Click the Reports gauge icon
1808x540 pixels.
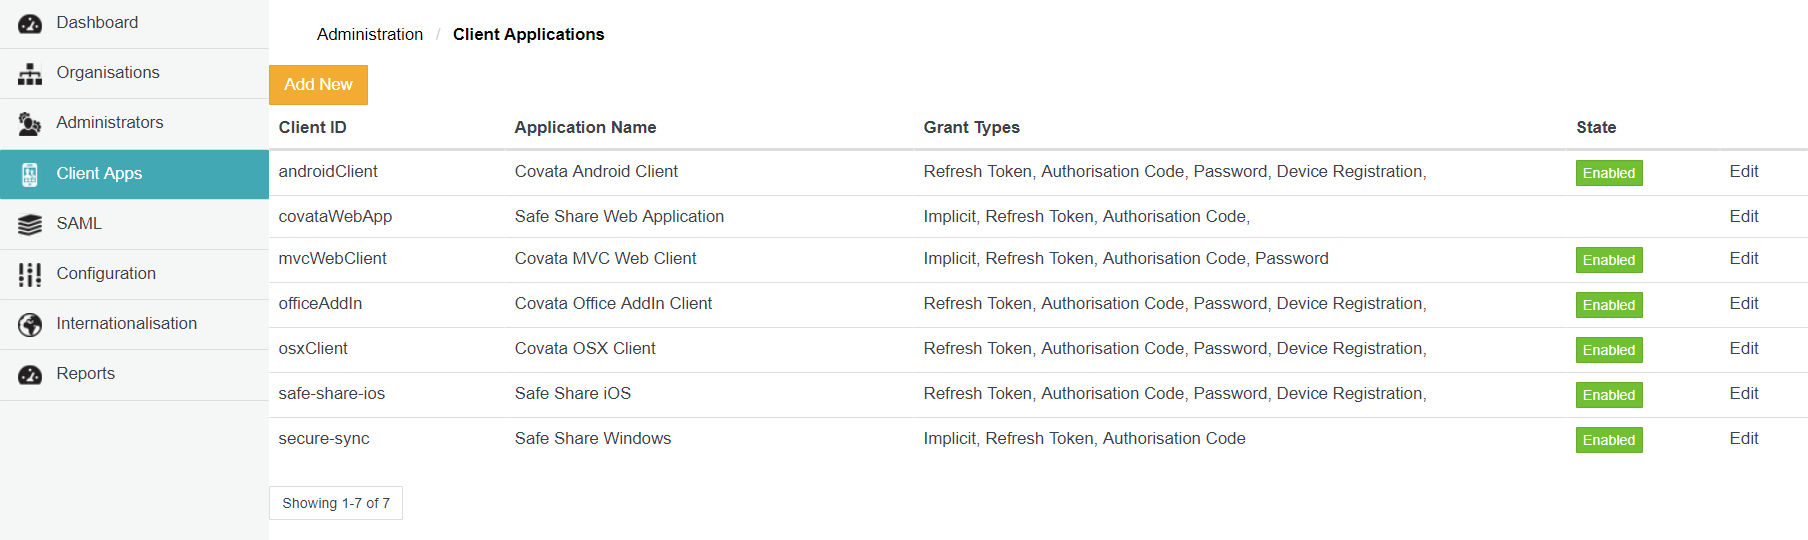[x=30, y=374]
